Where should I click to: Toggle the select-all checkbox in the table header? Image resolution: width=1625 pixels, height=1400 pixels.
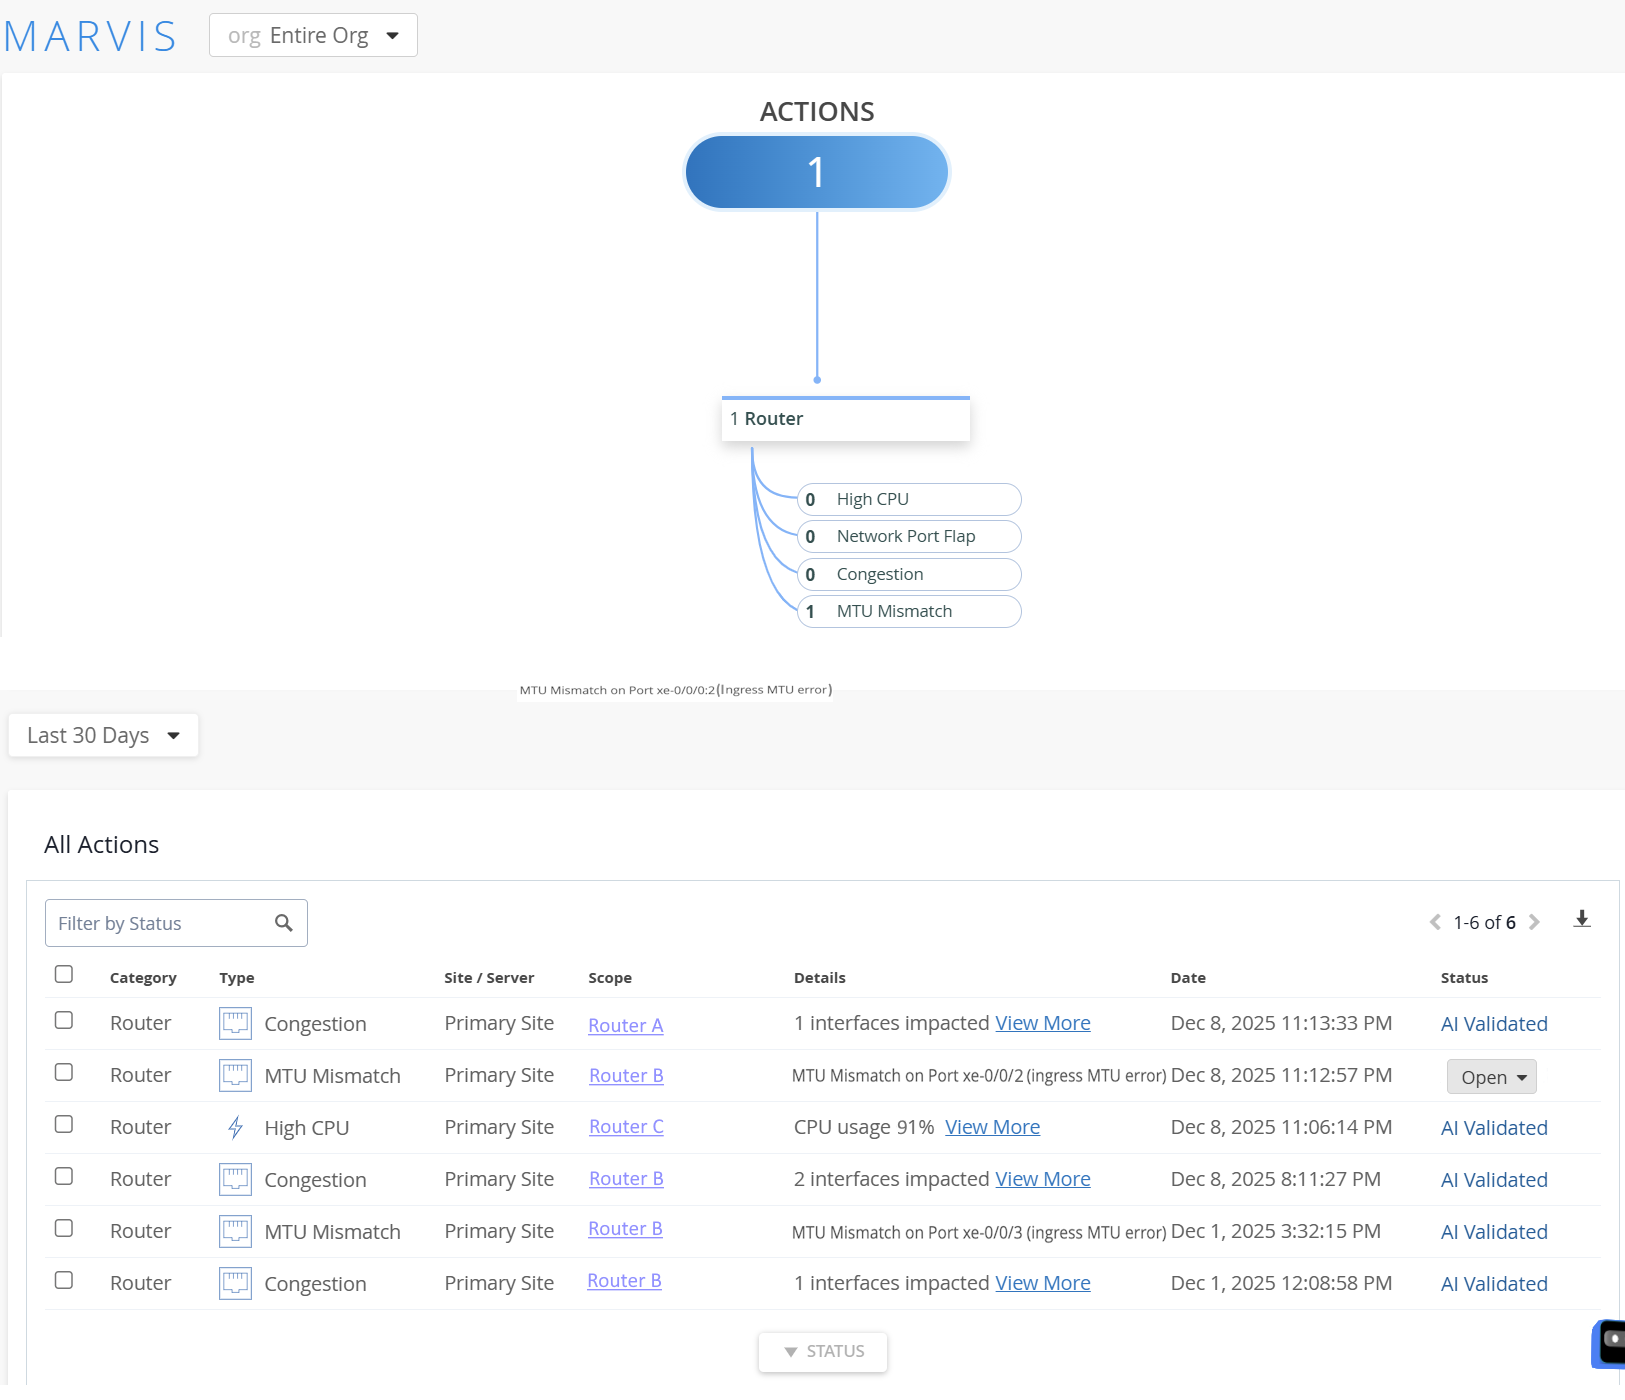tap(64, 974)
